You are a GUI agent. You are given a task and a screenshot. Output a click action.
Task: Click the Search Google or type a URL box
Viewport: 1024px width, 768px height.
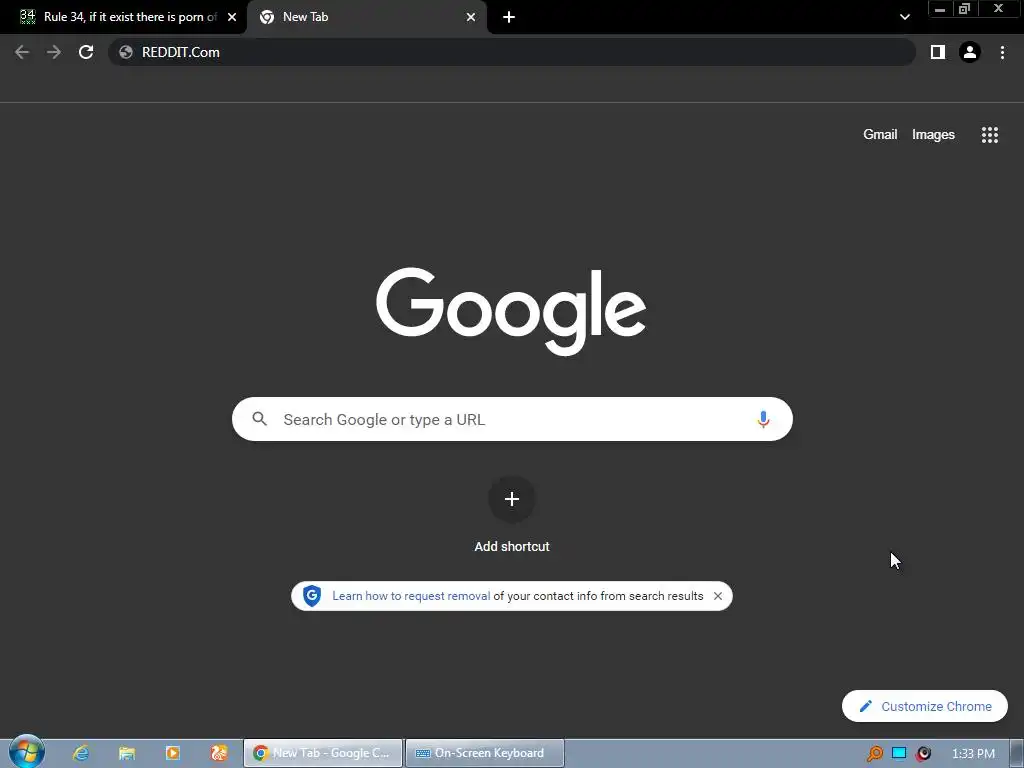coord(512,419)
